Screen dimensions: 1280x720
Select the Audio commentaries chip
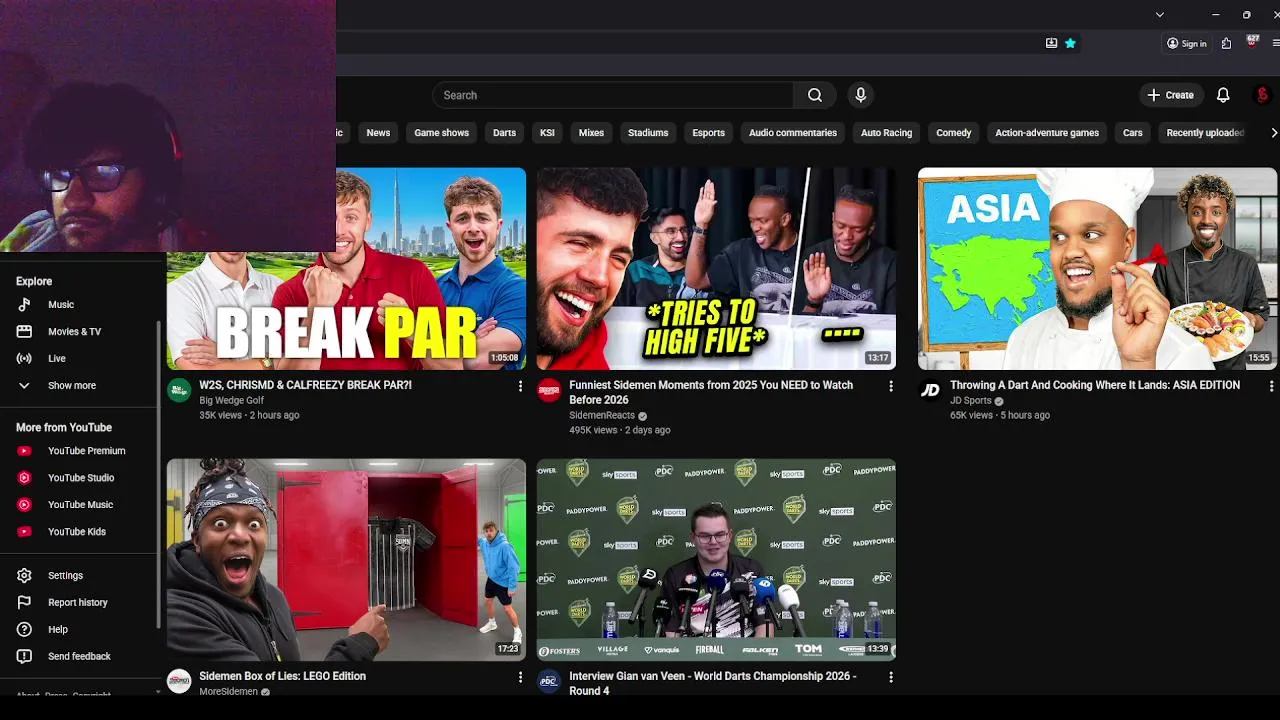(793, 132)
